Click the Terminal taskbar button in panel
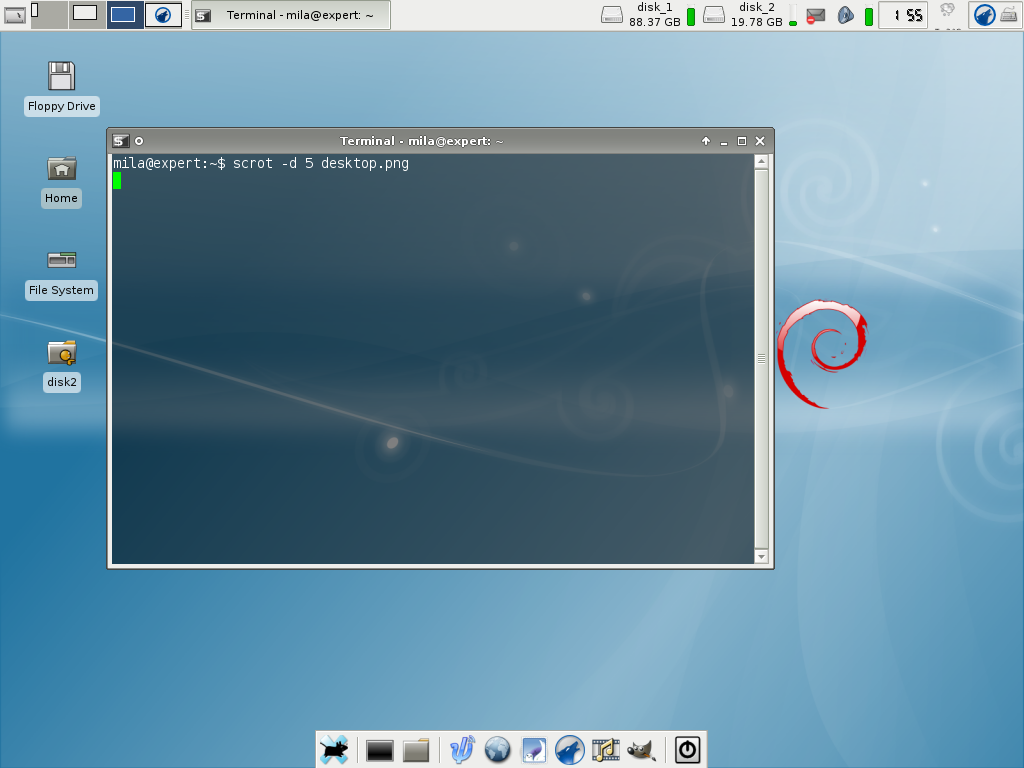Screen dimensions: 1024x768 [291, 15]
